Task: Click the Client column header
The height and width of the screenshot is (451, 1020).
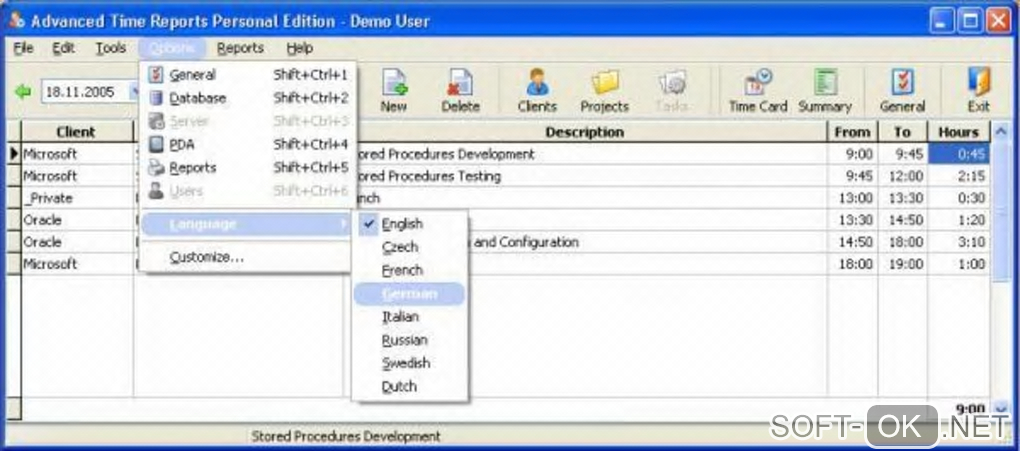Action: click(76, 132)
